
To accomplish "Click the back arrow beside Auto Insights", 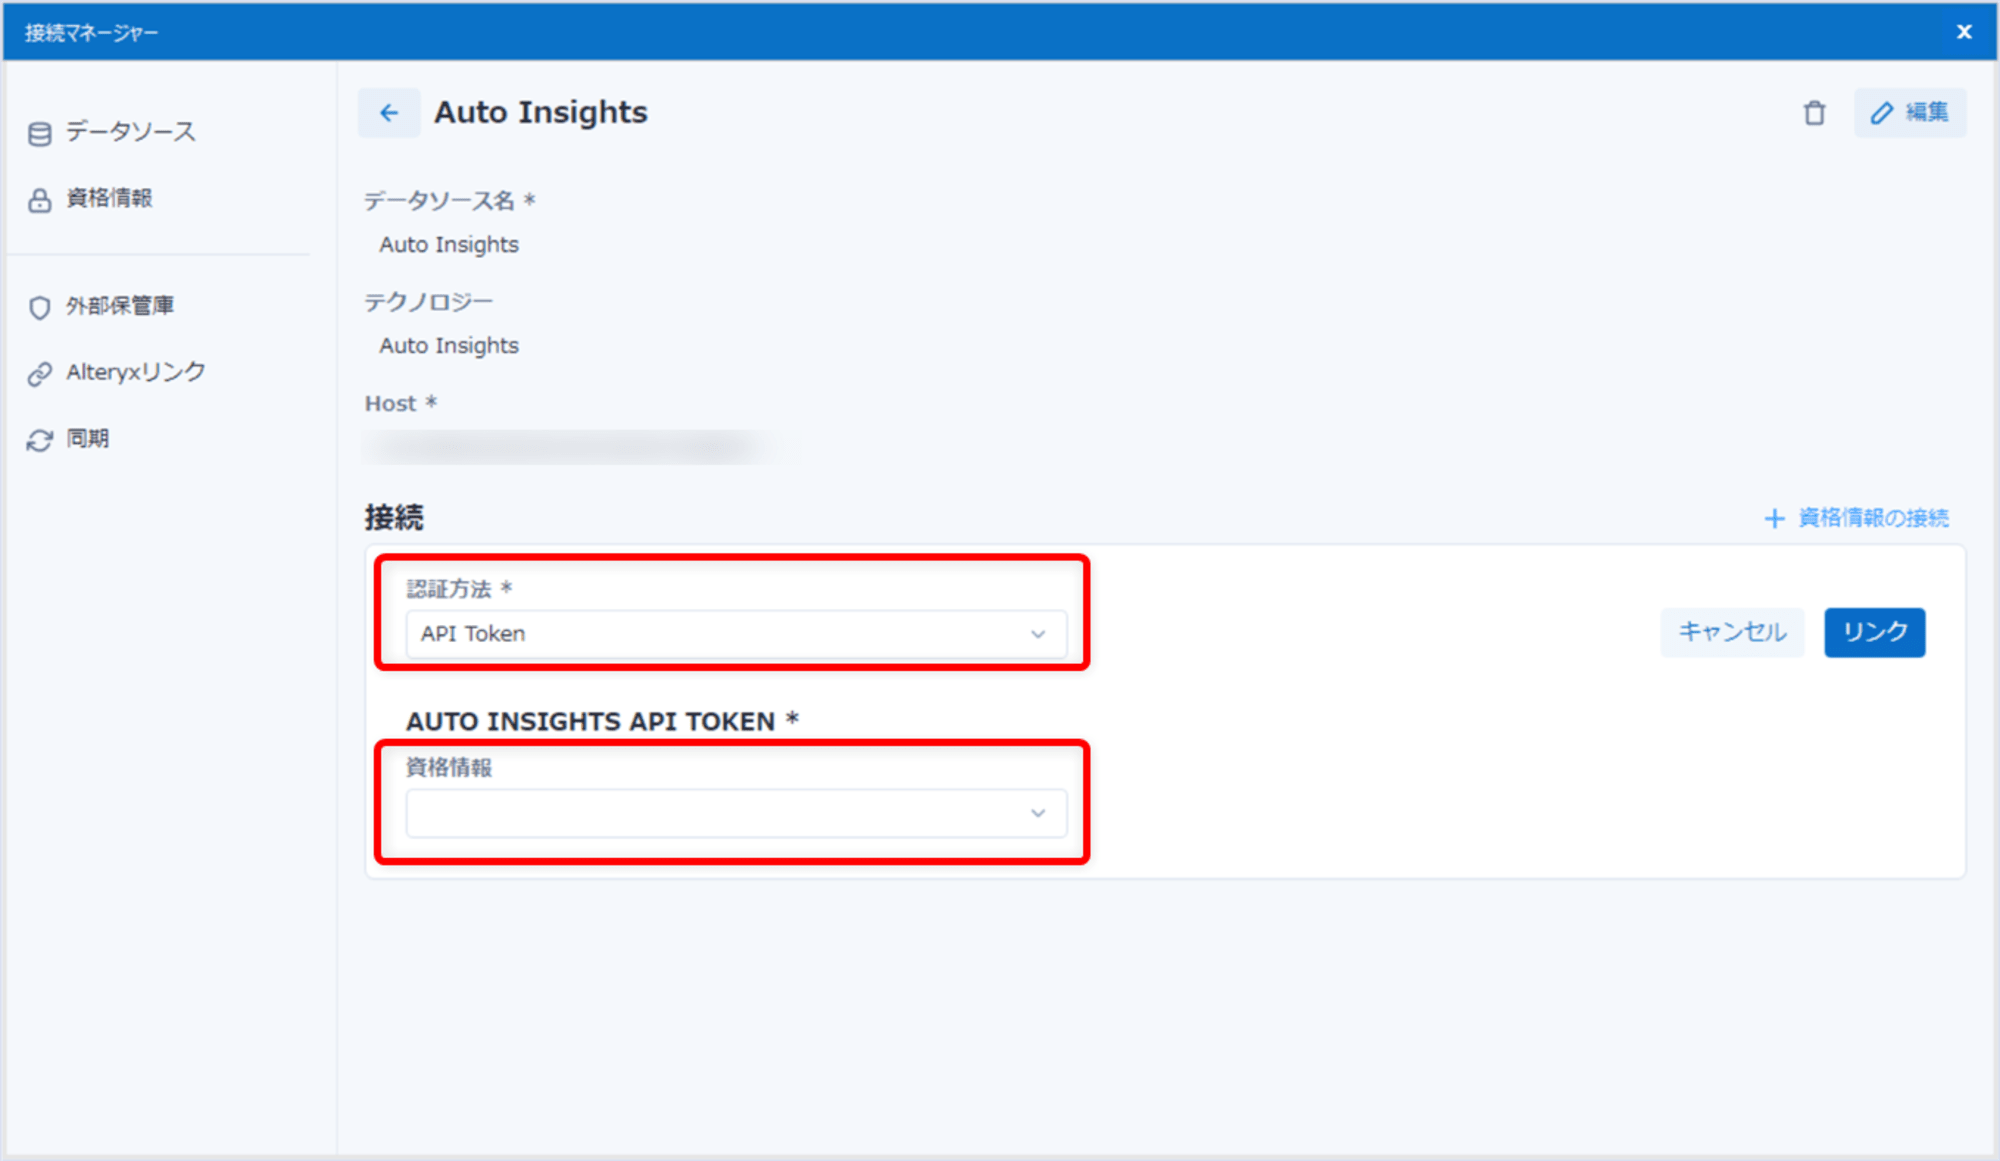I will [389, 113].
